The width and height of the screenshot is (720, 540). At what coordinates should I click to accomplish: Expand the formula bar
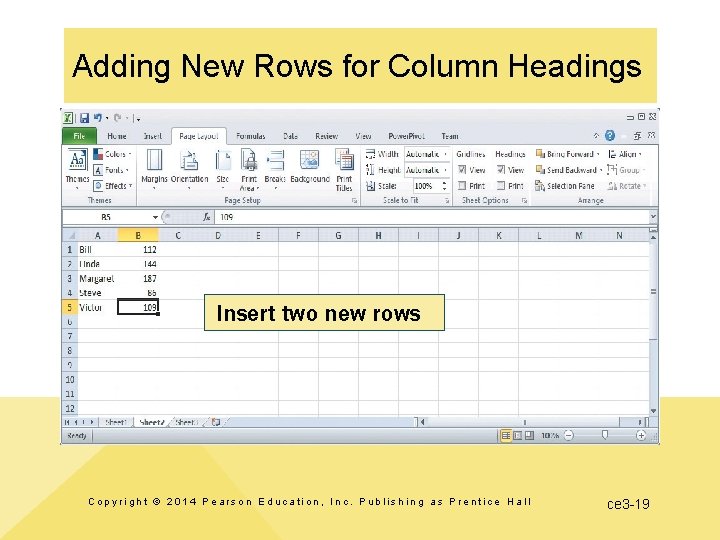pyautogui.click(x=653, y=216)
